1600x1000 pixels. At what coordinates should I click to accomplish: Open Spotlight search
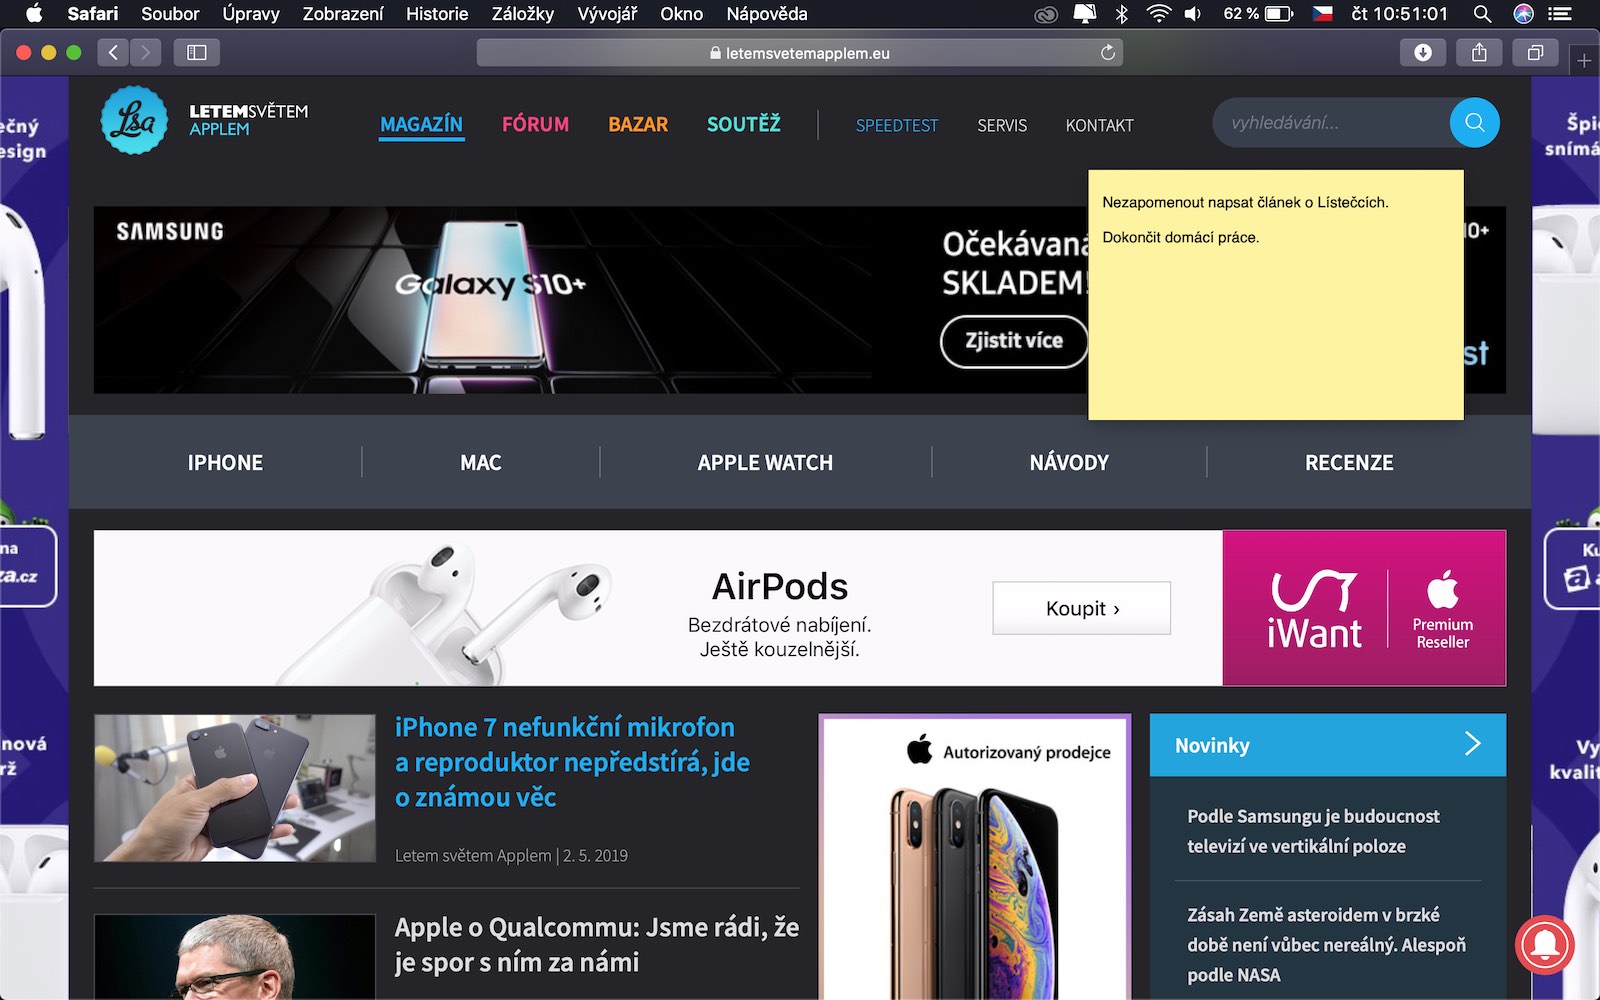pyautogui.click(x=1483, y=14)
